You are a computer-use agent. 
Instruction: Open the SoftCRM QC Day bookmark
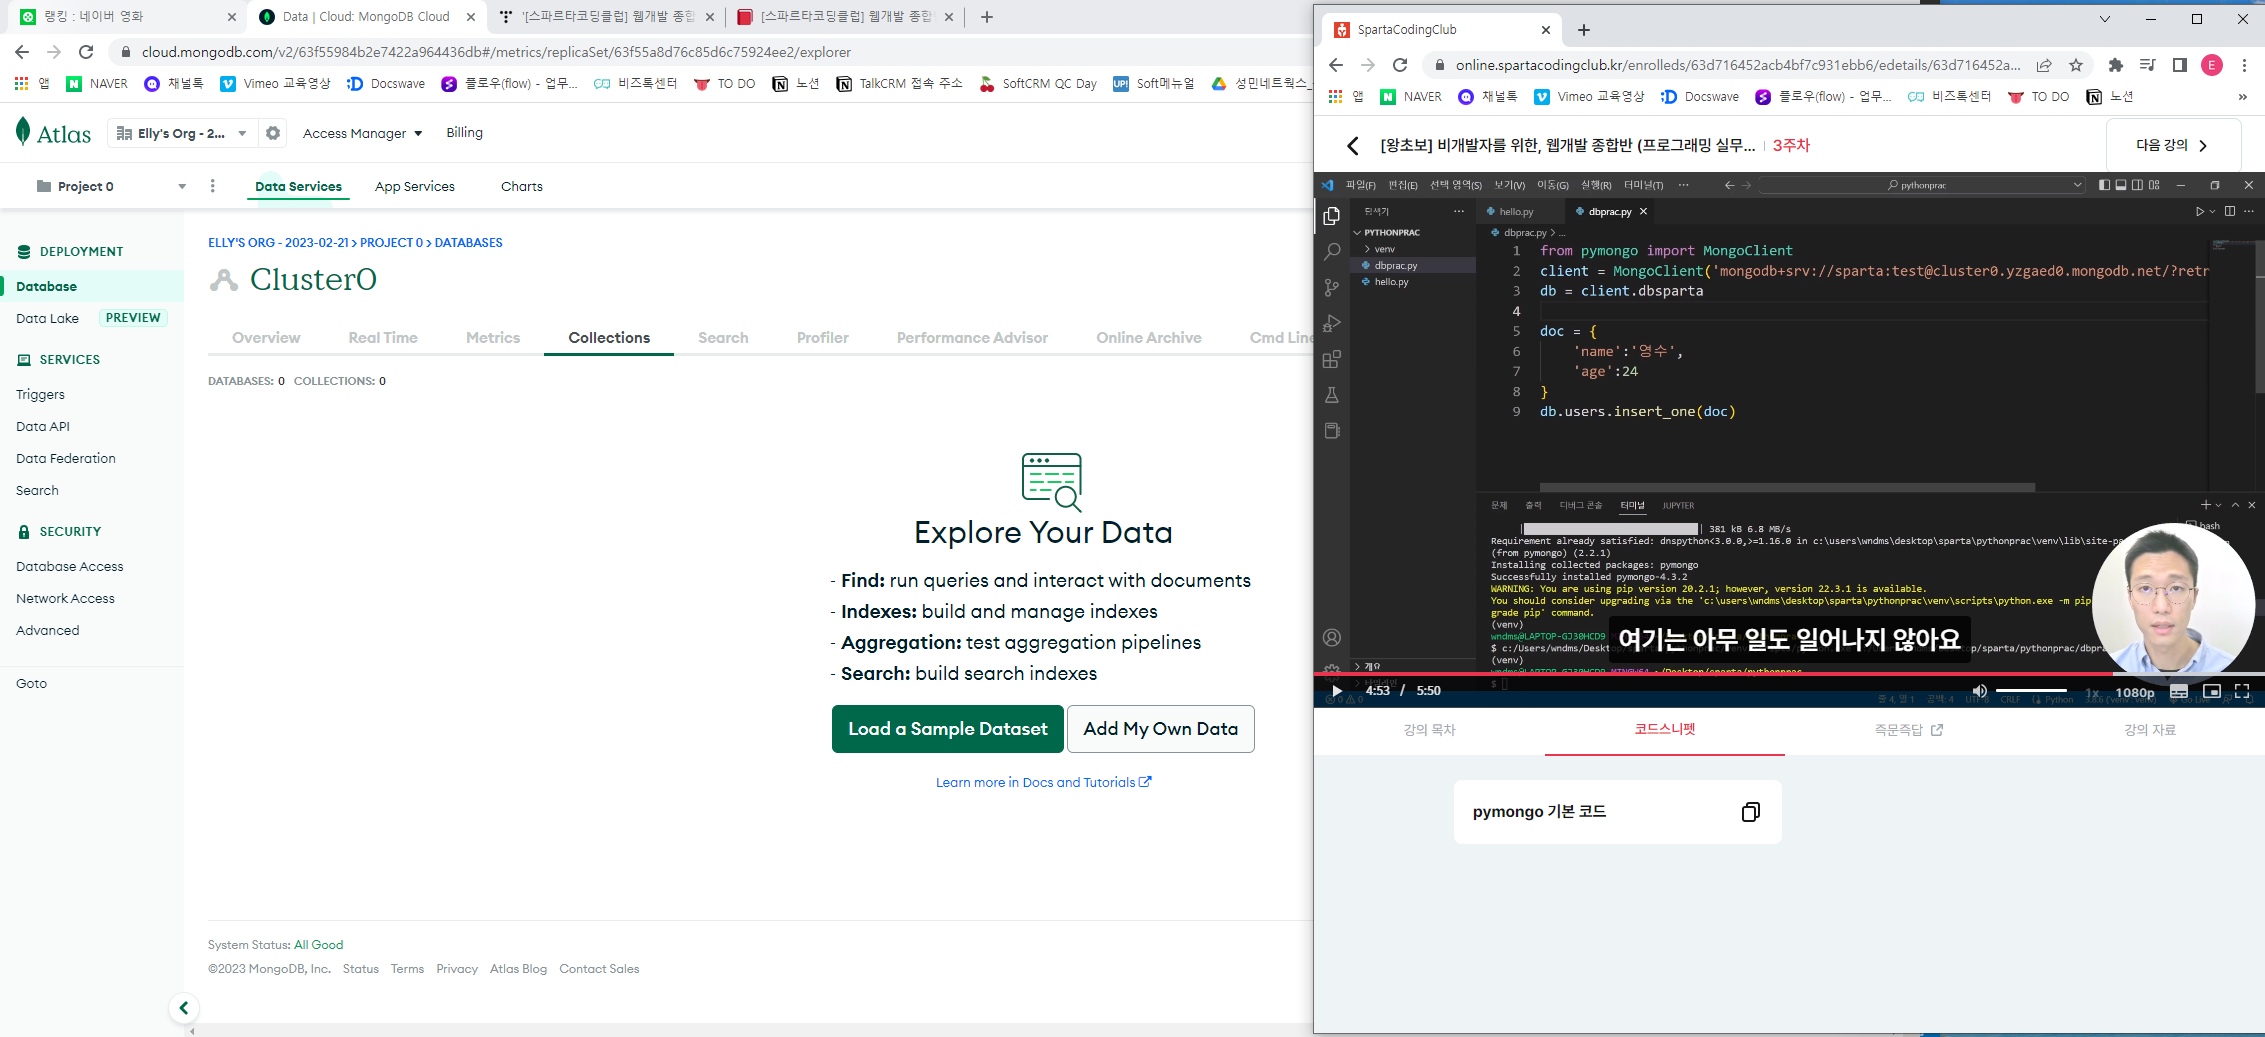(x=1038, y=84)
